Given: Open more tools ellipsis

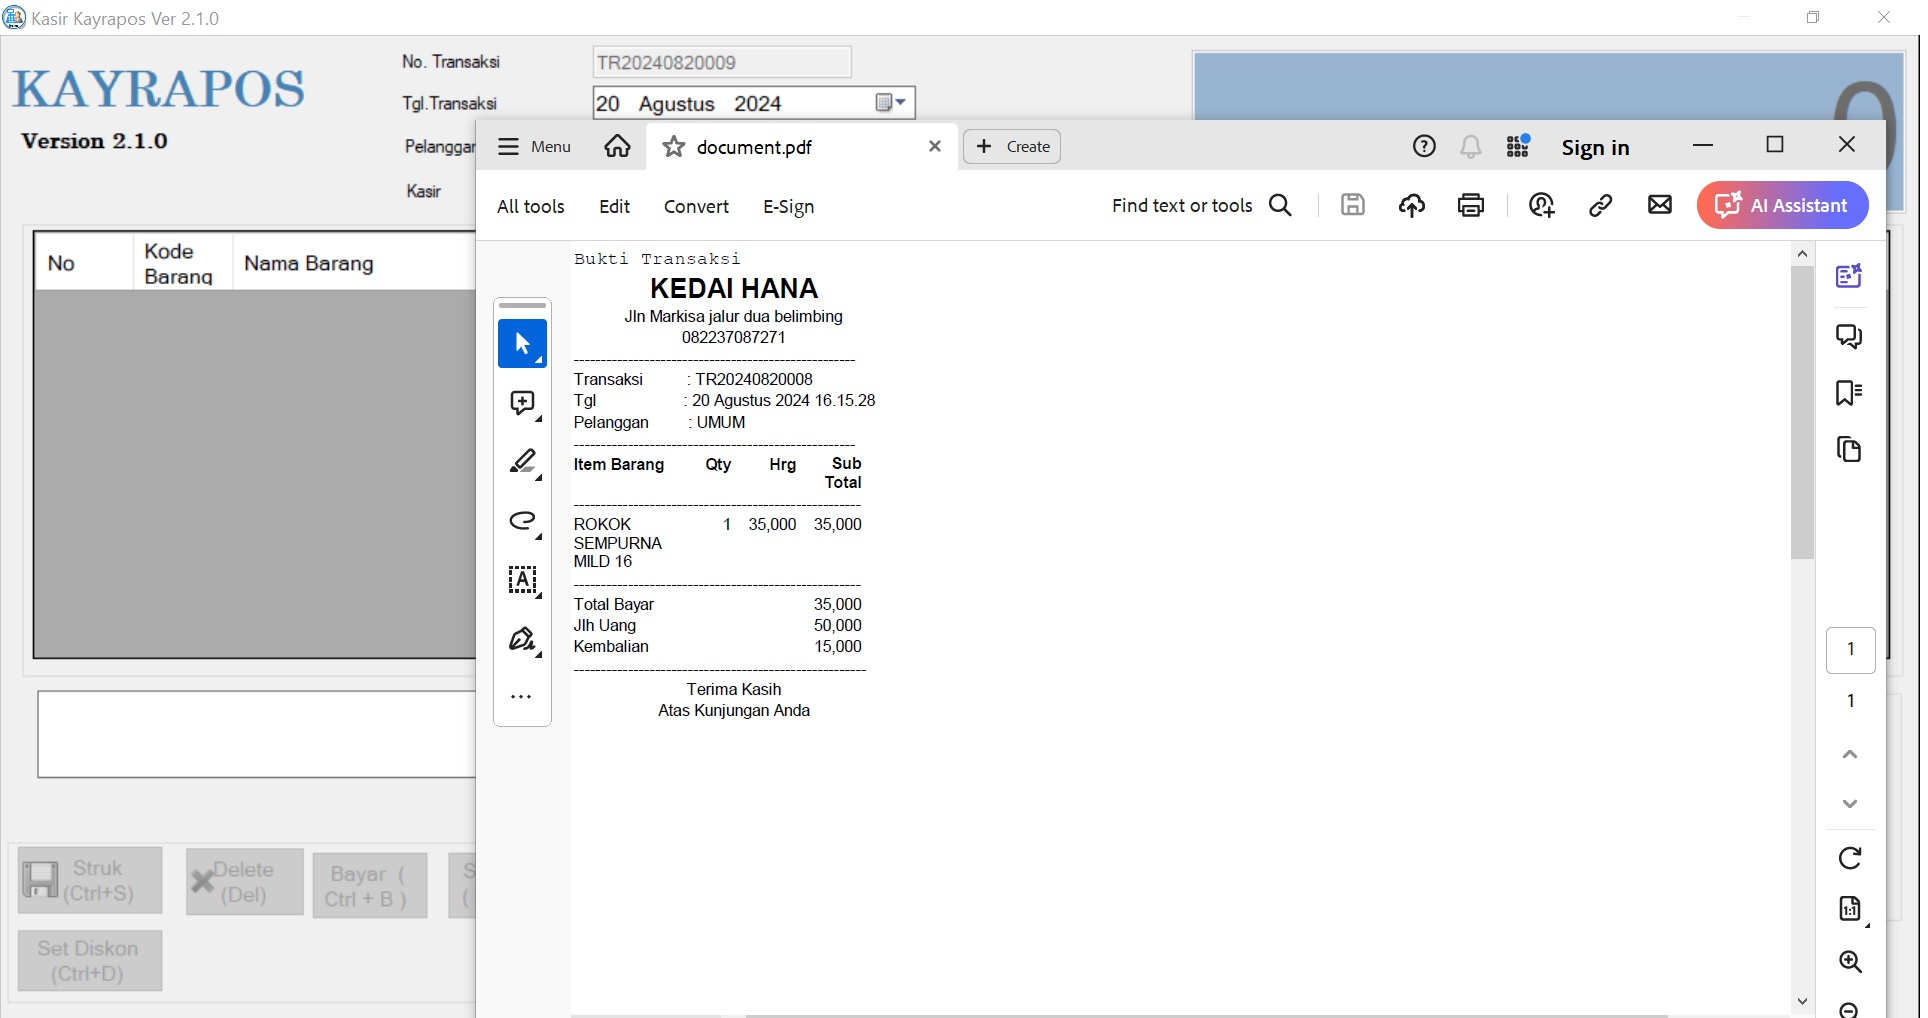Looking at the screenshot, I should pos(521,696).
